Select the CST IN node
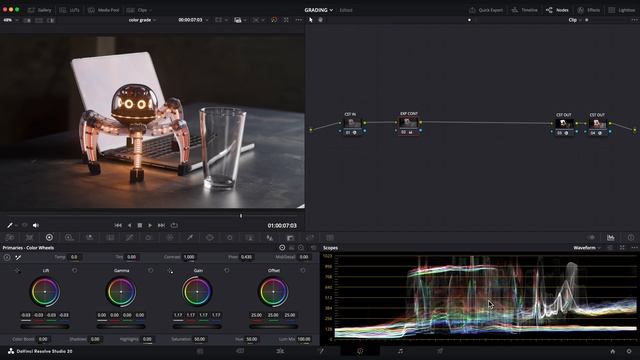Viewport: 640px width, 360px height. (352, 124)
